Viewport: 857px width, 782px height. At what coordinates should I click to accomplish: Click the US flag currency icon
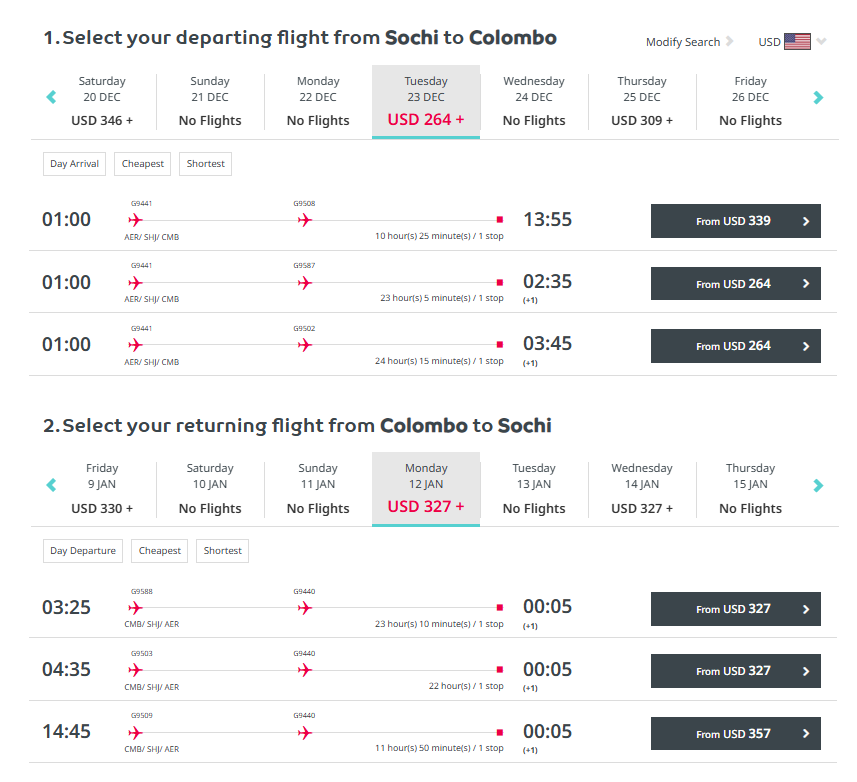point(797,42)
